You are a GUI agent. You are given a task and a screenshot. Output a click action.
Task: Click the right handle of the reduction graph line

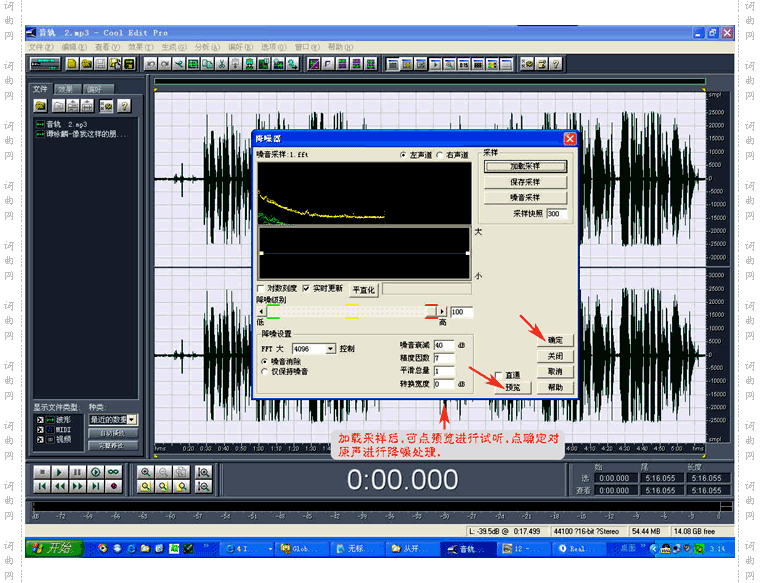467,253
